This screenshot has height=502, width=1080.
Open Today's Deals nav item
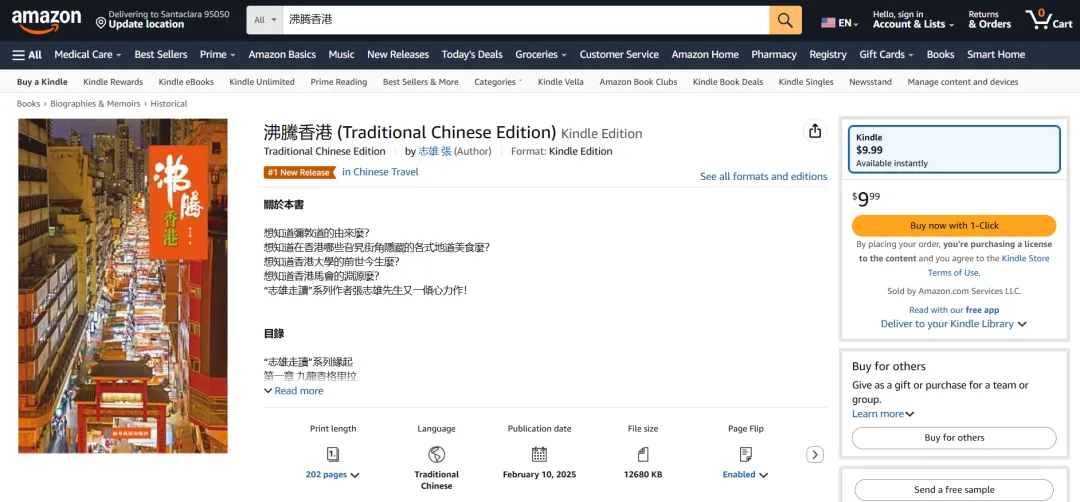tap(472, 54)
